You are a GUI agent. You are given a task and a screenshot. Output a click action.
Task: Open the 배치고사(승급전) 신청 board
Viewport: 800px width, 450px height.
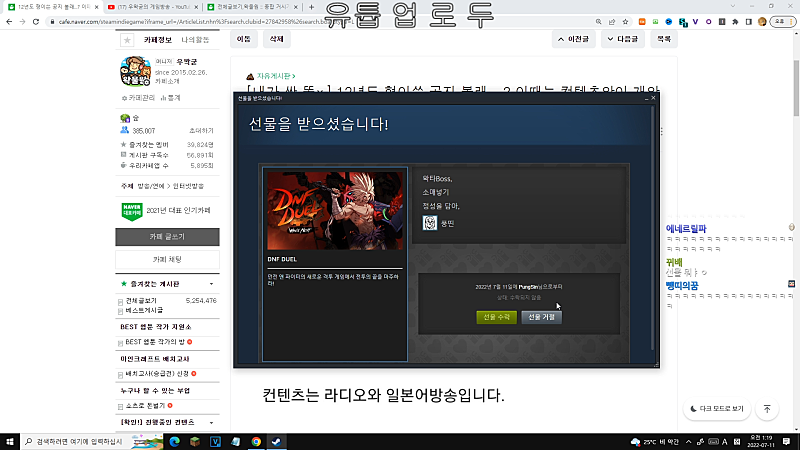[157, 374]
